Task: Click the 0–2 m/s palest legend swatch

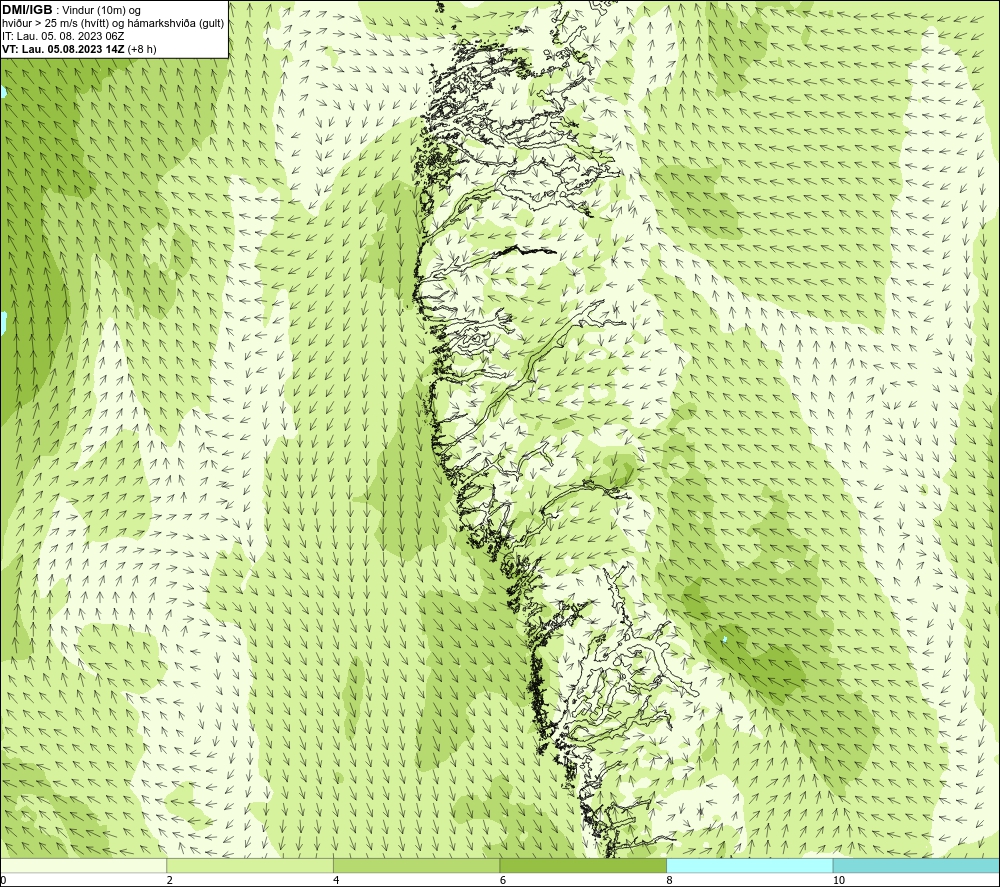Action: 84,865
